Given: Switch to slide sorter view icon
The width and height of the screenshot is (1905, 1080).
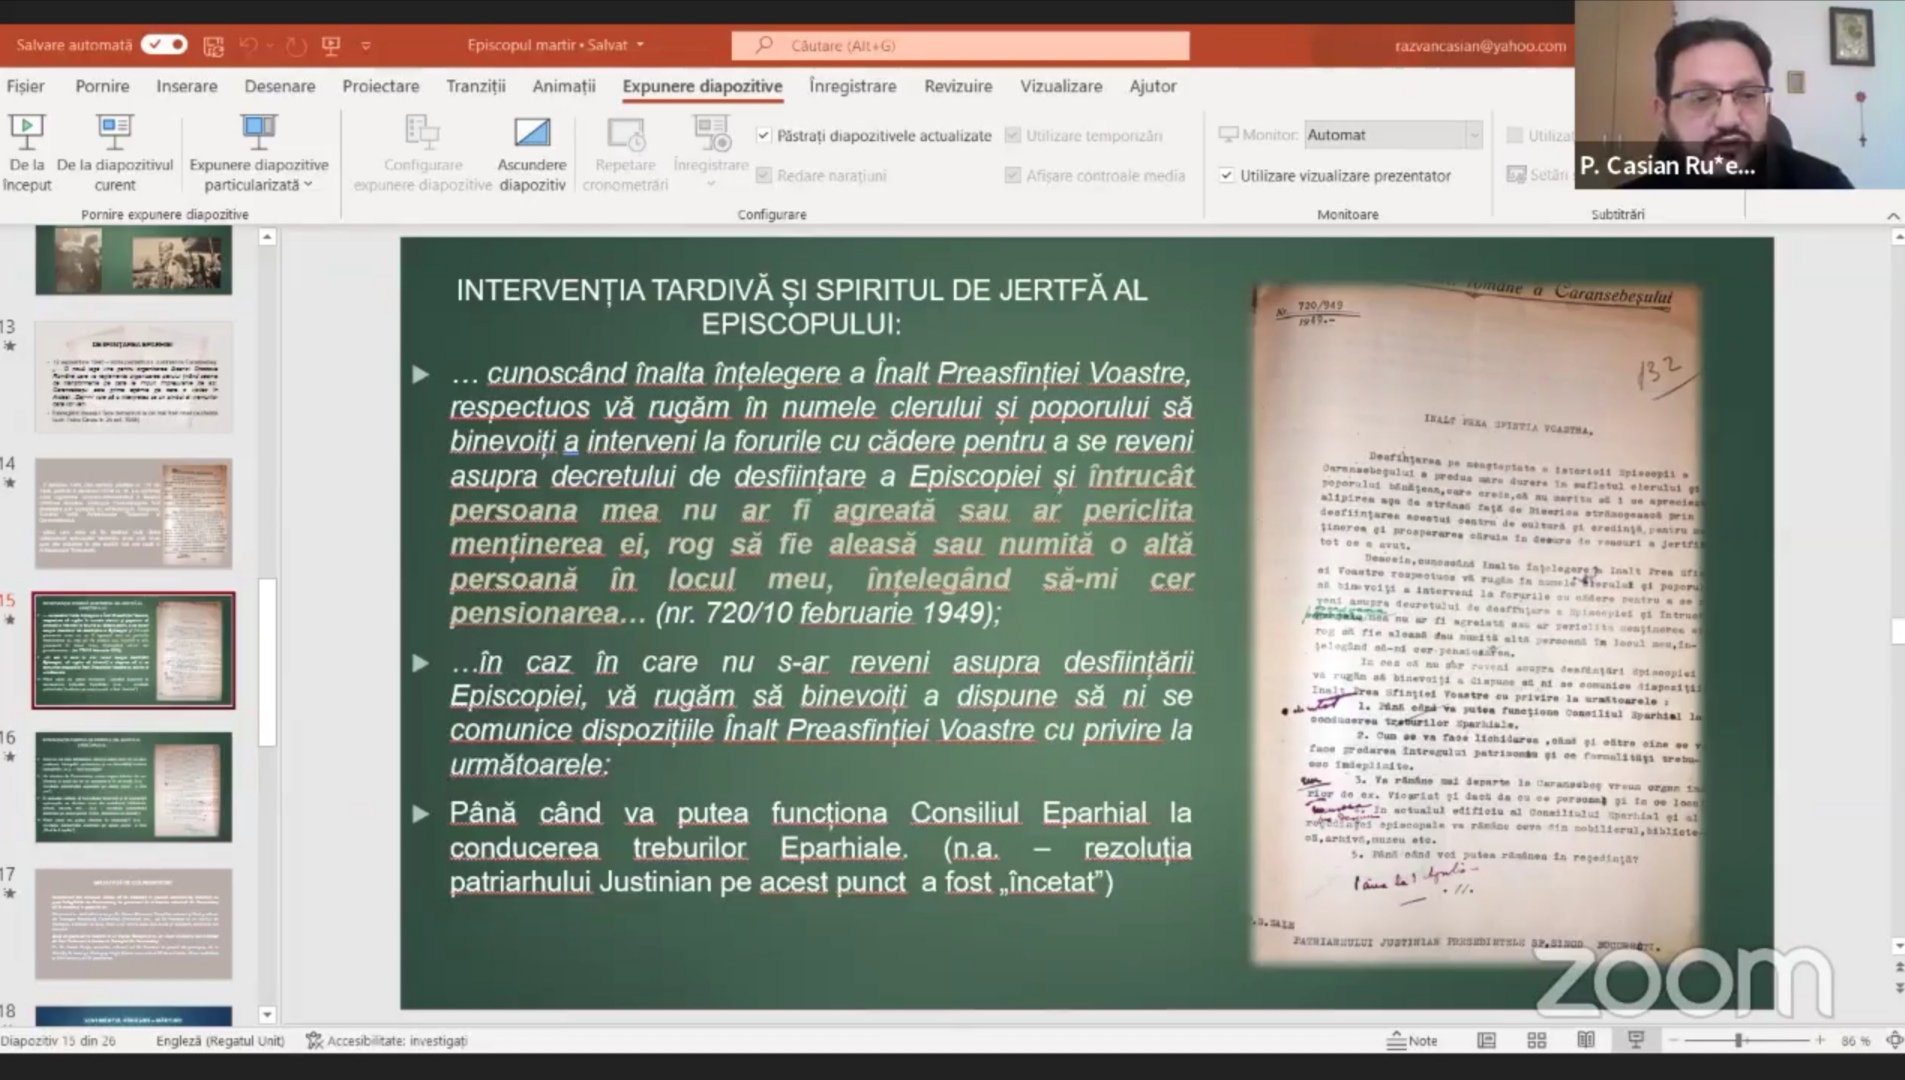Looking at the screenshot, I should point(1536,1041).
